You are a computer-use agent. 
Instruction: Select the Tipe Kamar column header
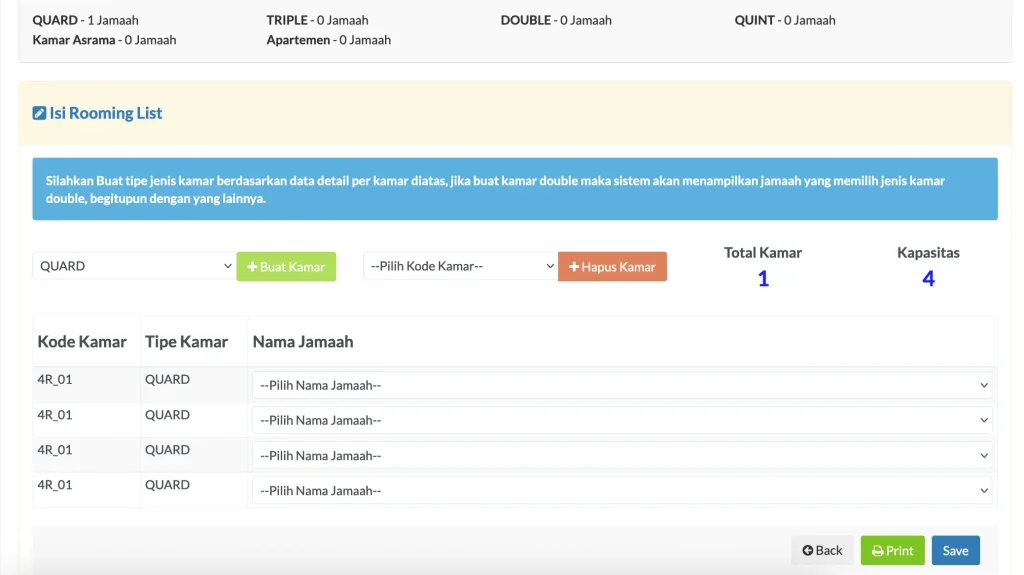click(186, 341)
